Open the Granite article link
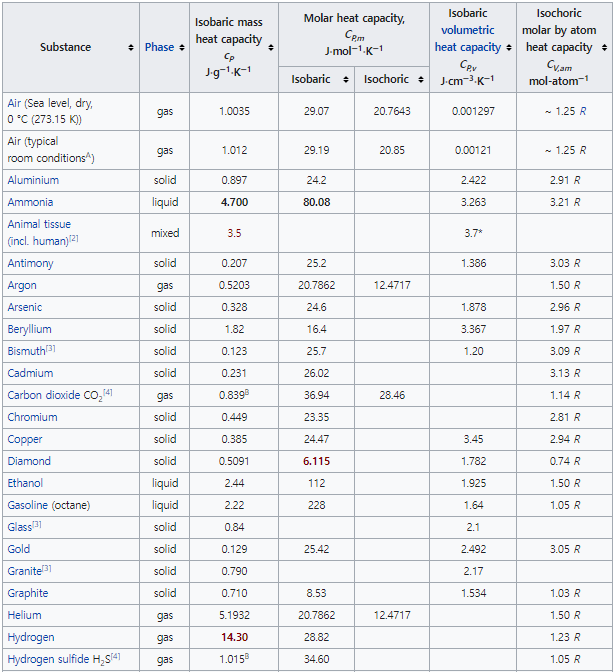 coord(24,571)
